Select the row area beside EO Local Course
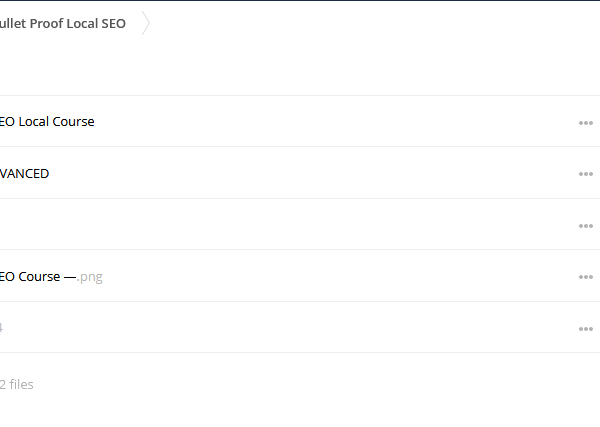Screen dimensions: 600x427 pos(333,121)
